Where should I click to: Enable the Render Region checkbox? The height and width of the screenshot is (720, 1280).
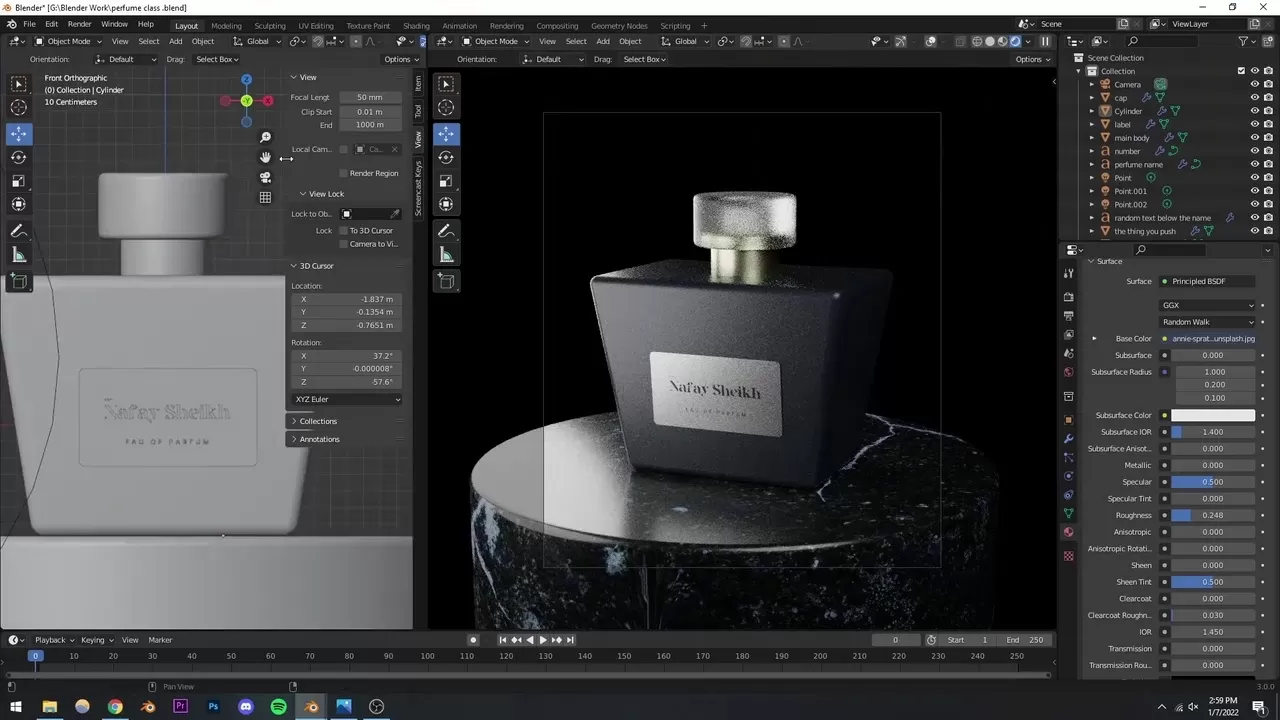coord(343,173)
